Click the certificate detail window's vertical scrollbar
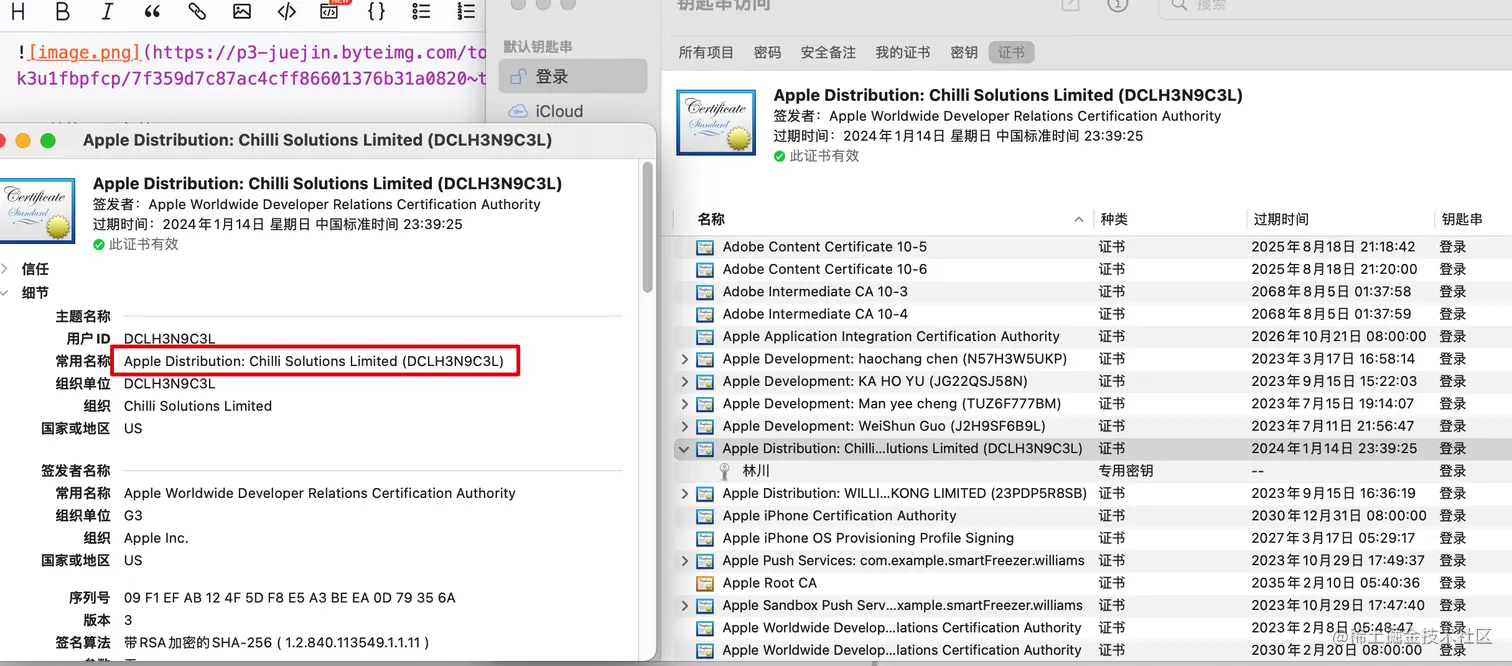The width and height of the screenshot is (1512, 666). tap(647, 228)
